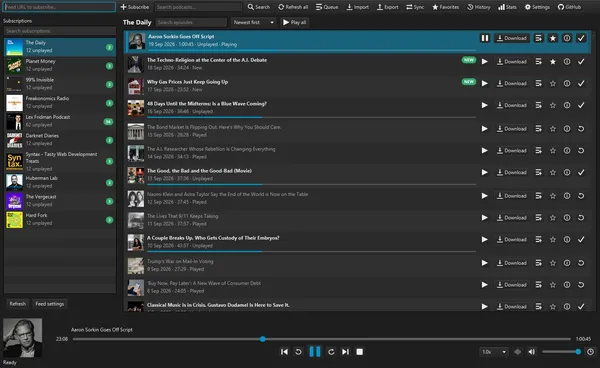
Task: Star 'Why Gas Prices Just Keep Going Up'
Action: click(553, 83)
